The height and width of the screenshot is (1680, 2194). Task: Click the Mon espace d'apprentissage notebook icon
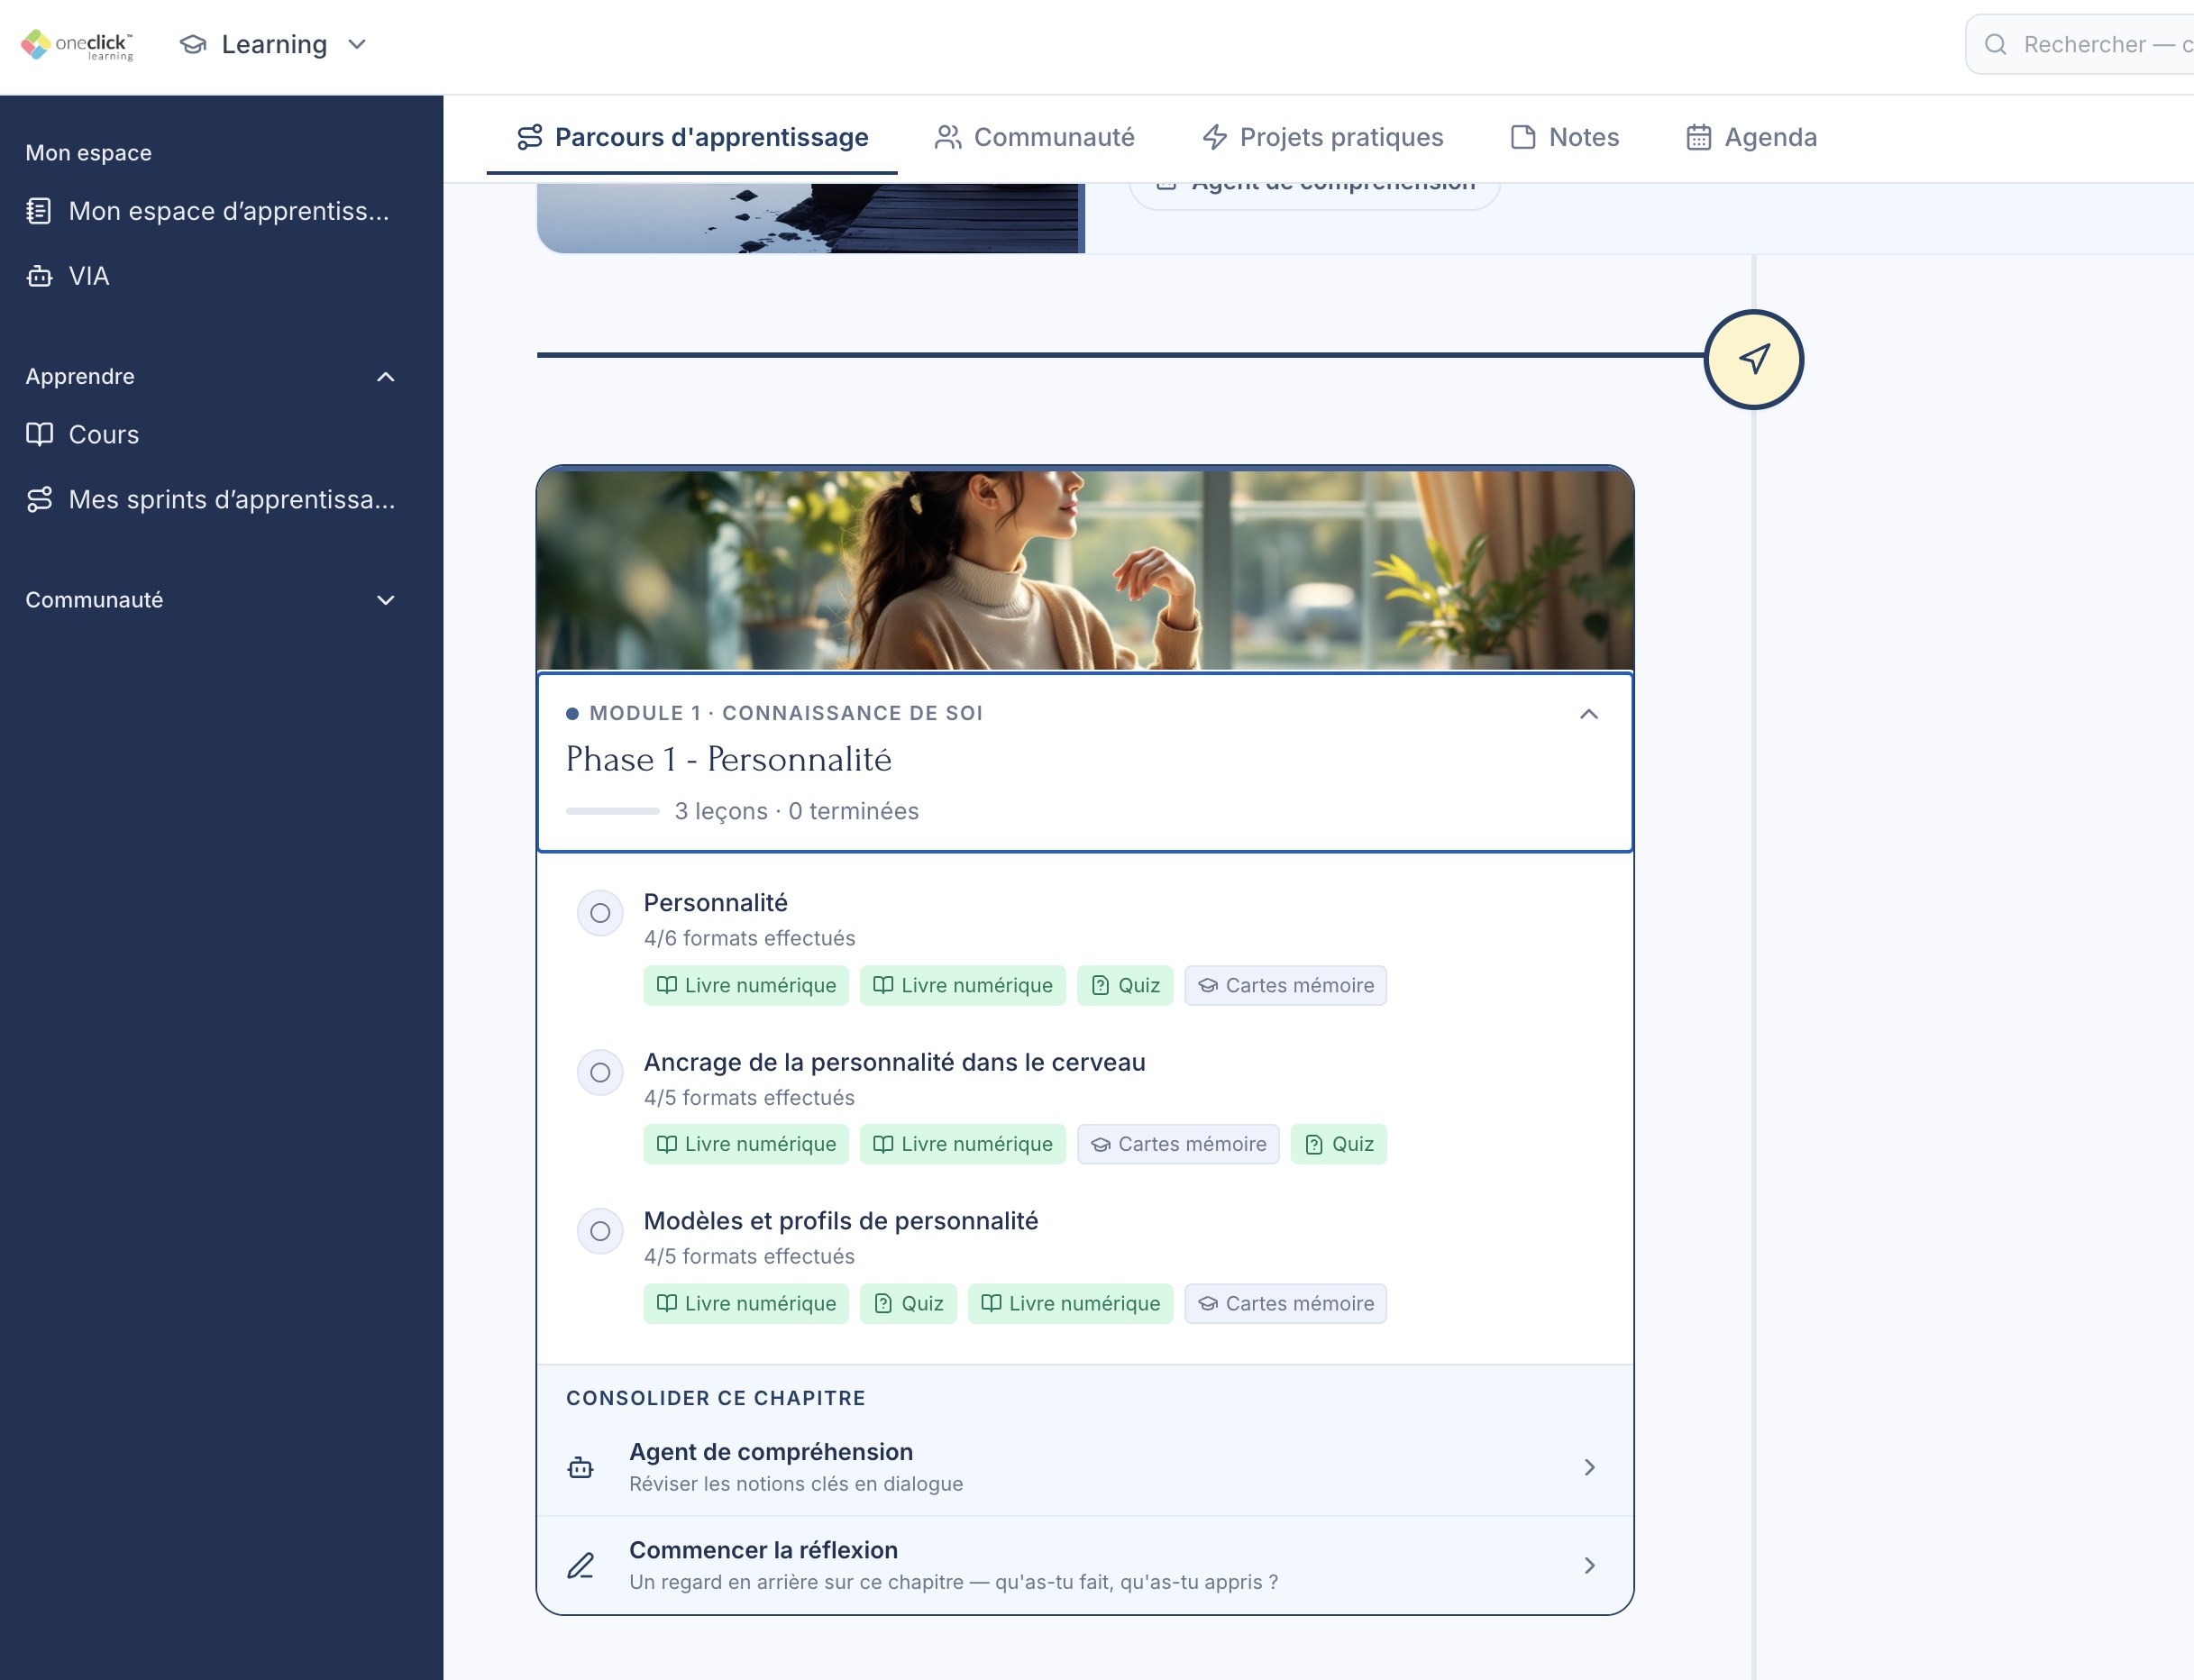point(39,211)
